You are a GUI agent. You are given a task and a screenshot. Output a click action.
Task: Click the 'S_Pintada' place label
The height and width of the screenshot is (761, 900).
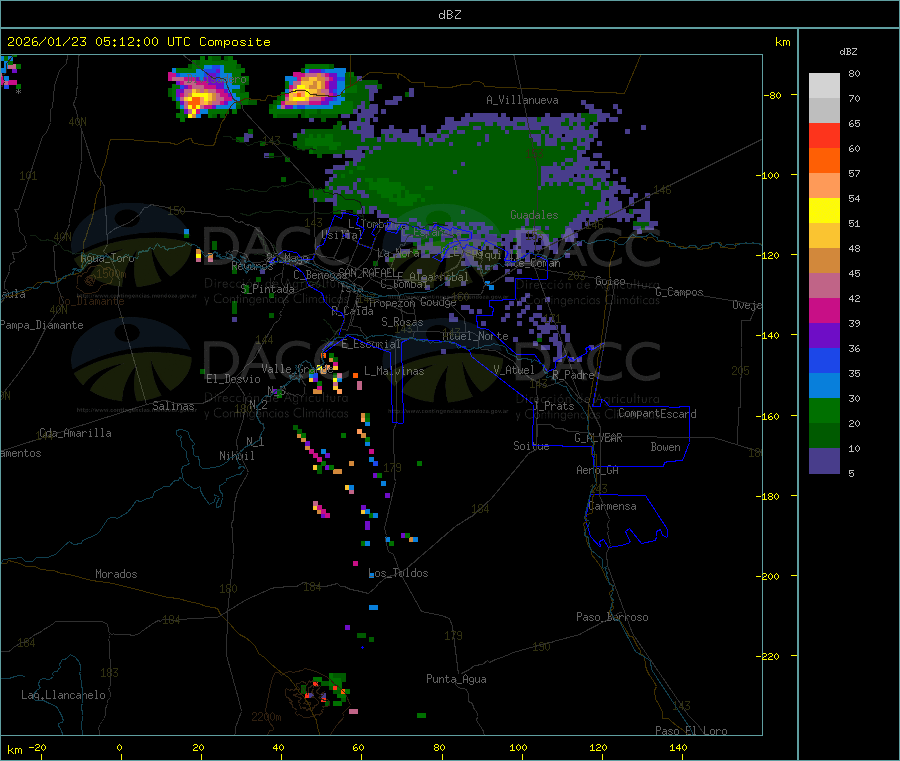267,289
